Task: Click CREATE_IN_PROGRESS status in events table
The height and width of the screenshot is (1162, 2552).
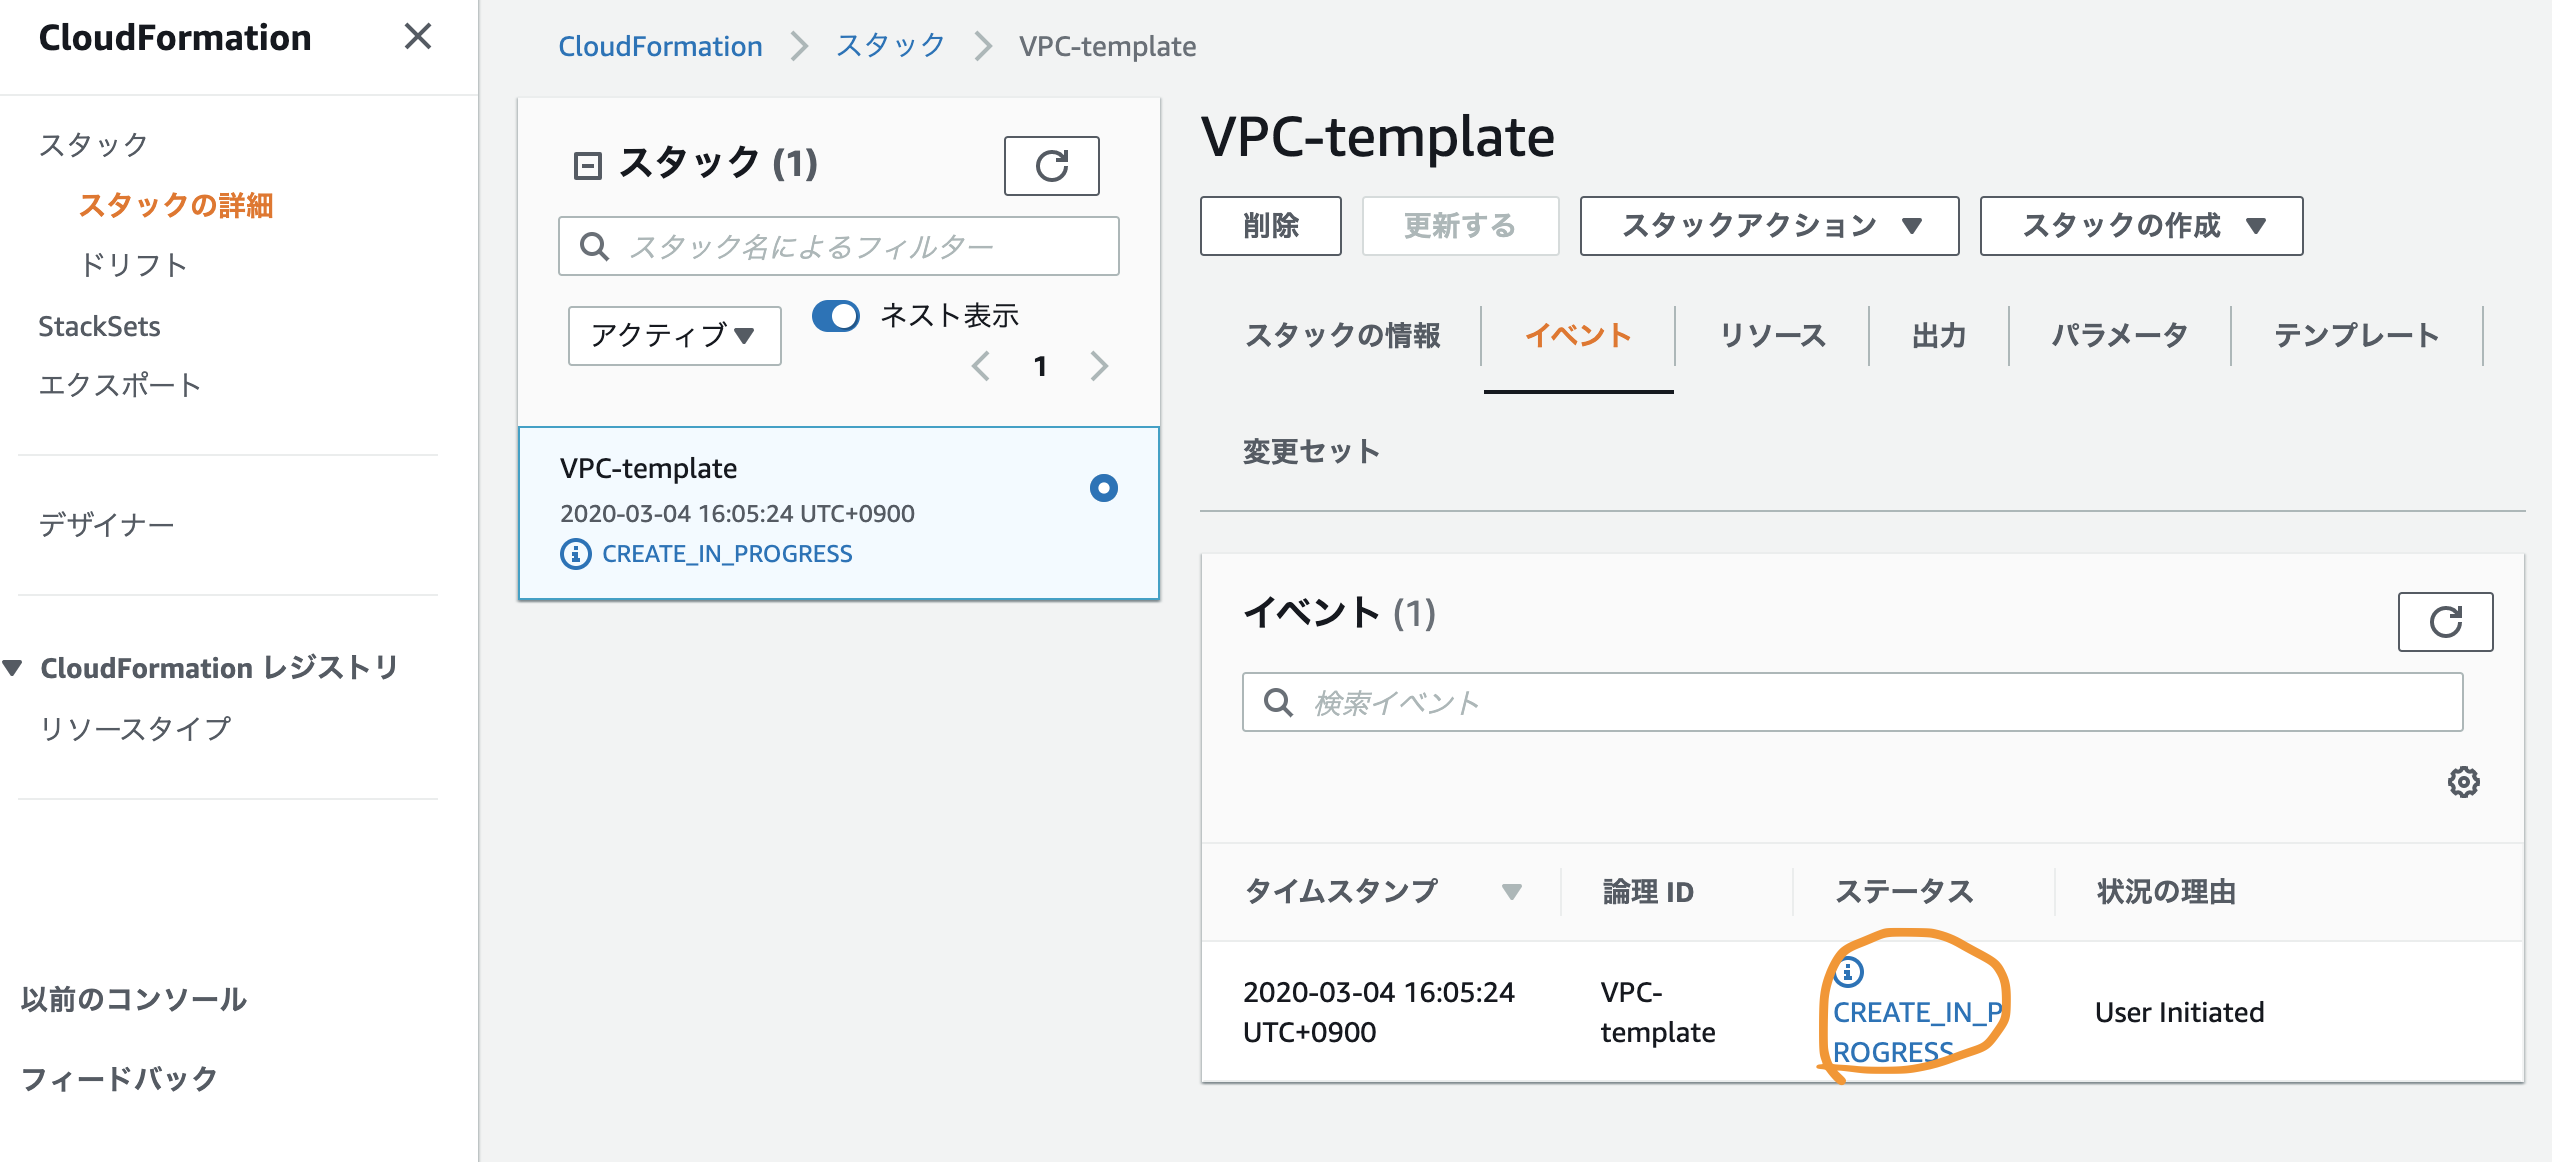Action: point(1916,1032)
